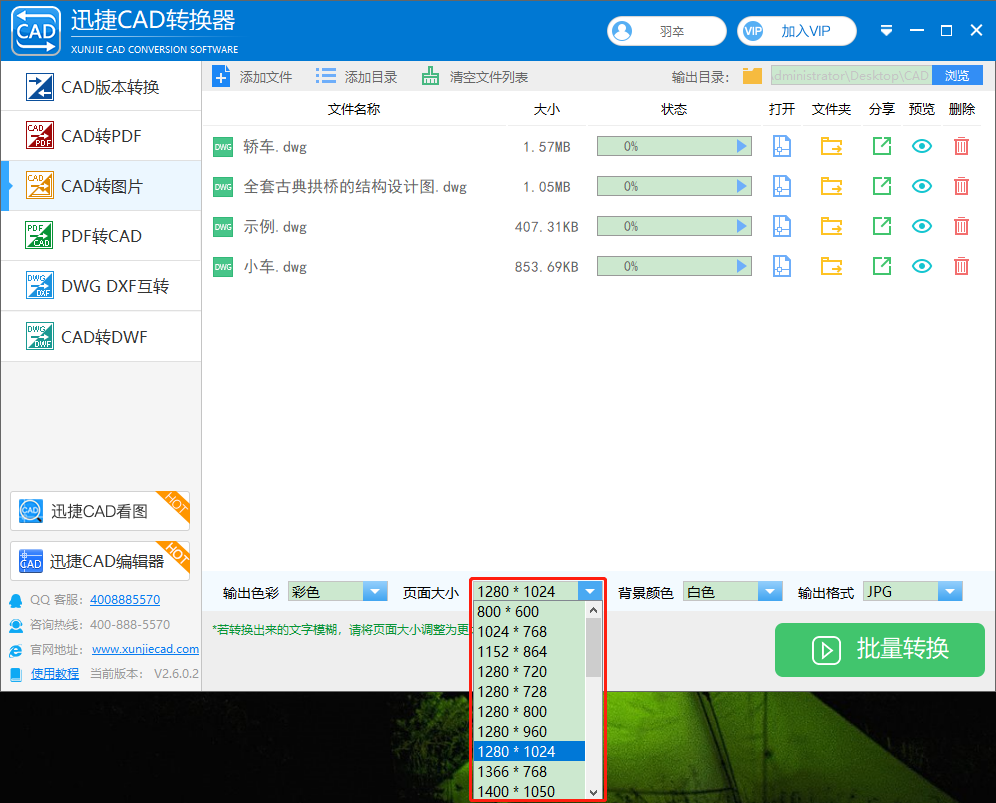The height and width of the screenshot is (803, 996).
Task: Share the 示例.dwg file
Action: [x=882, y=227]
